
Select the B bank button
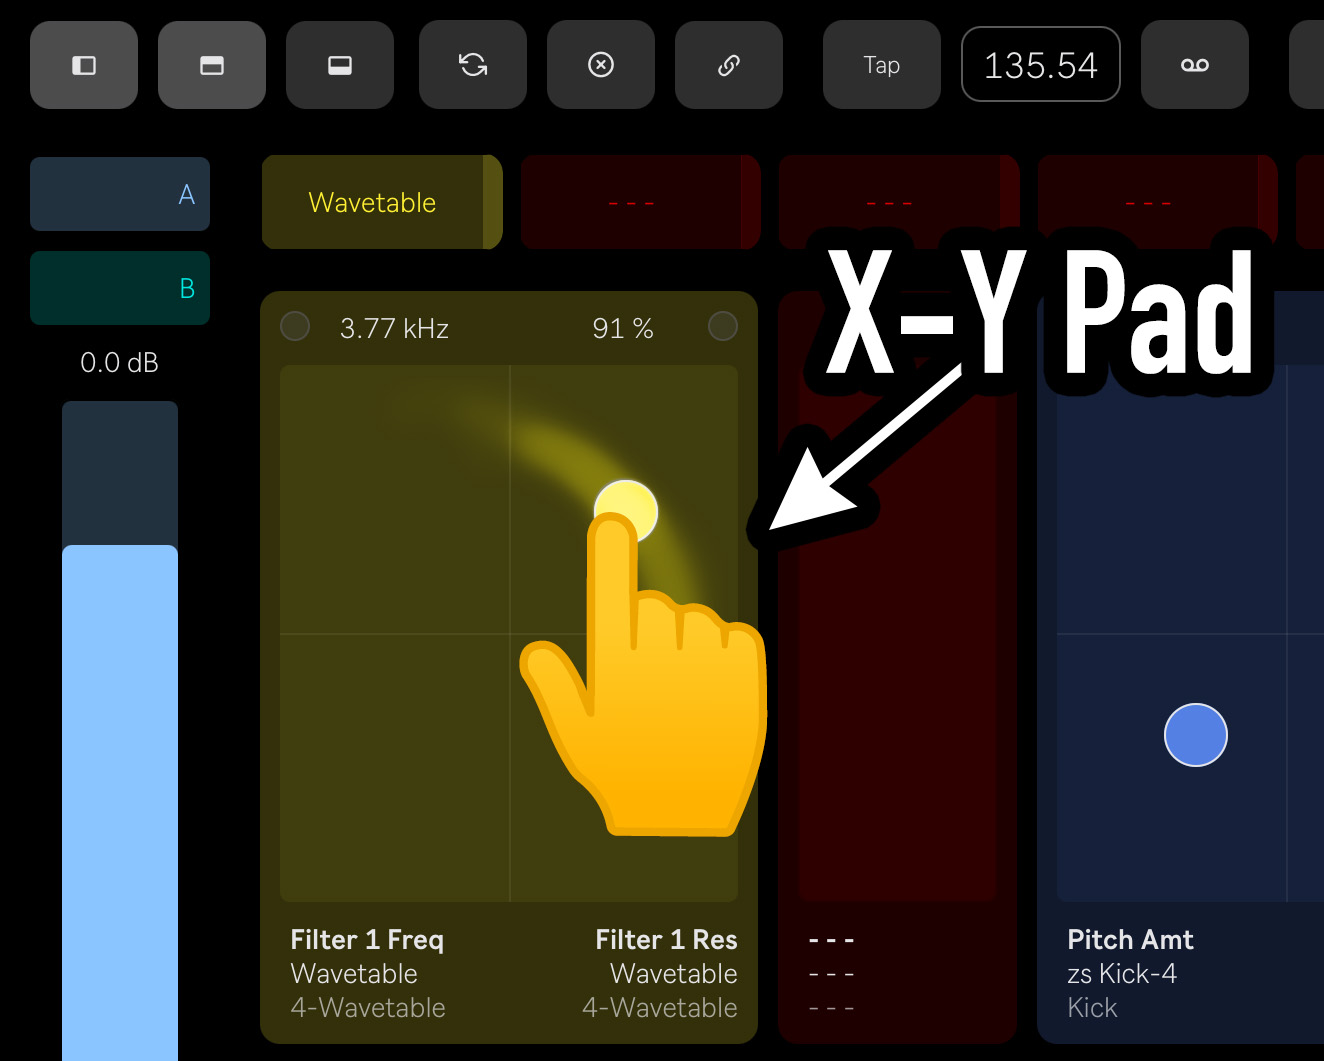tap(120, 288)
